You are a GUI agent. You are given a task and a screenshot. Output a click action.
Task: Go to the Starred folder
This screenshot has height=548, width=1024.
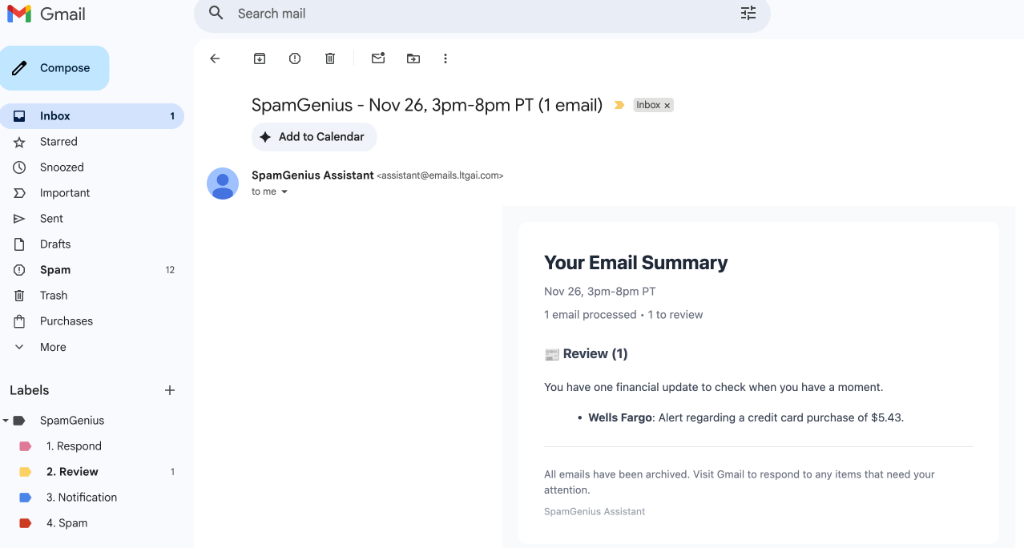coord(58,142)
